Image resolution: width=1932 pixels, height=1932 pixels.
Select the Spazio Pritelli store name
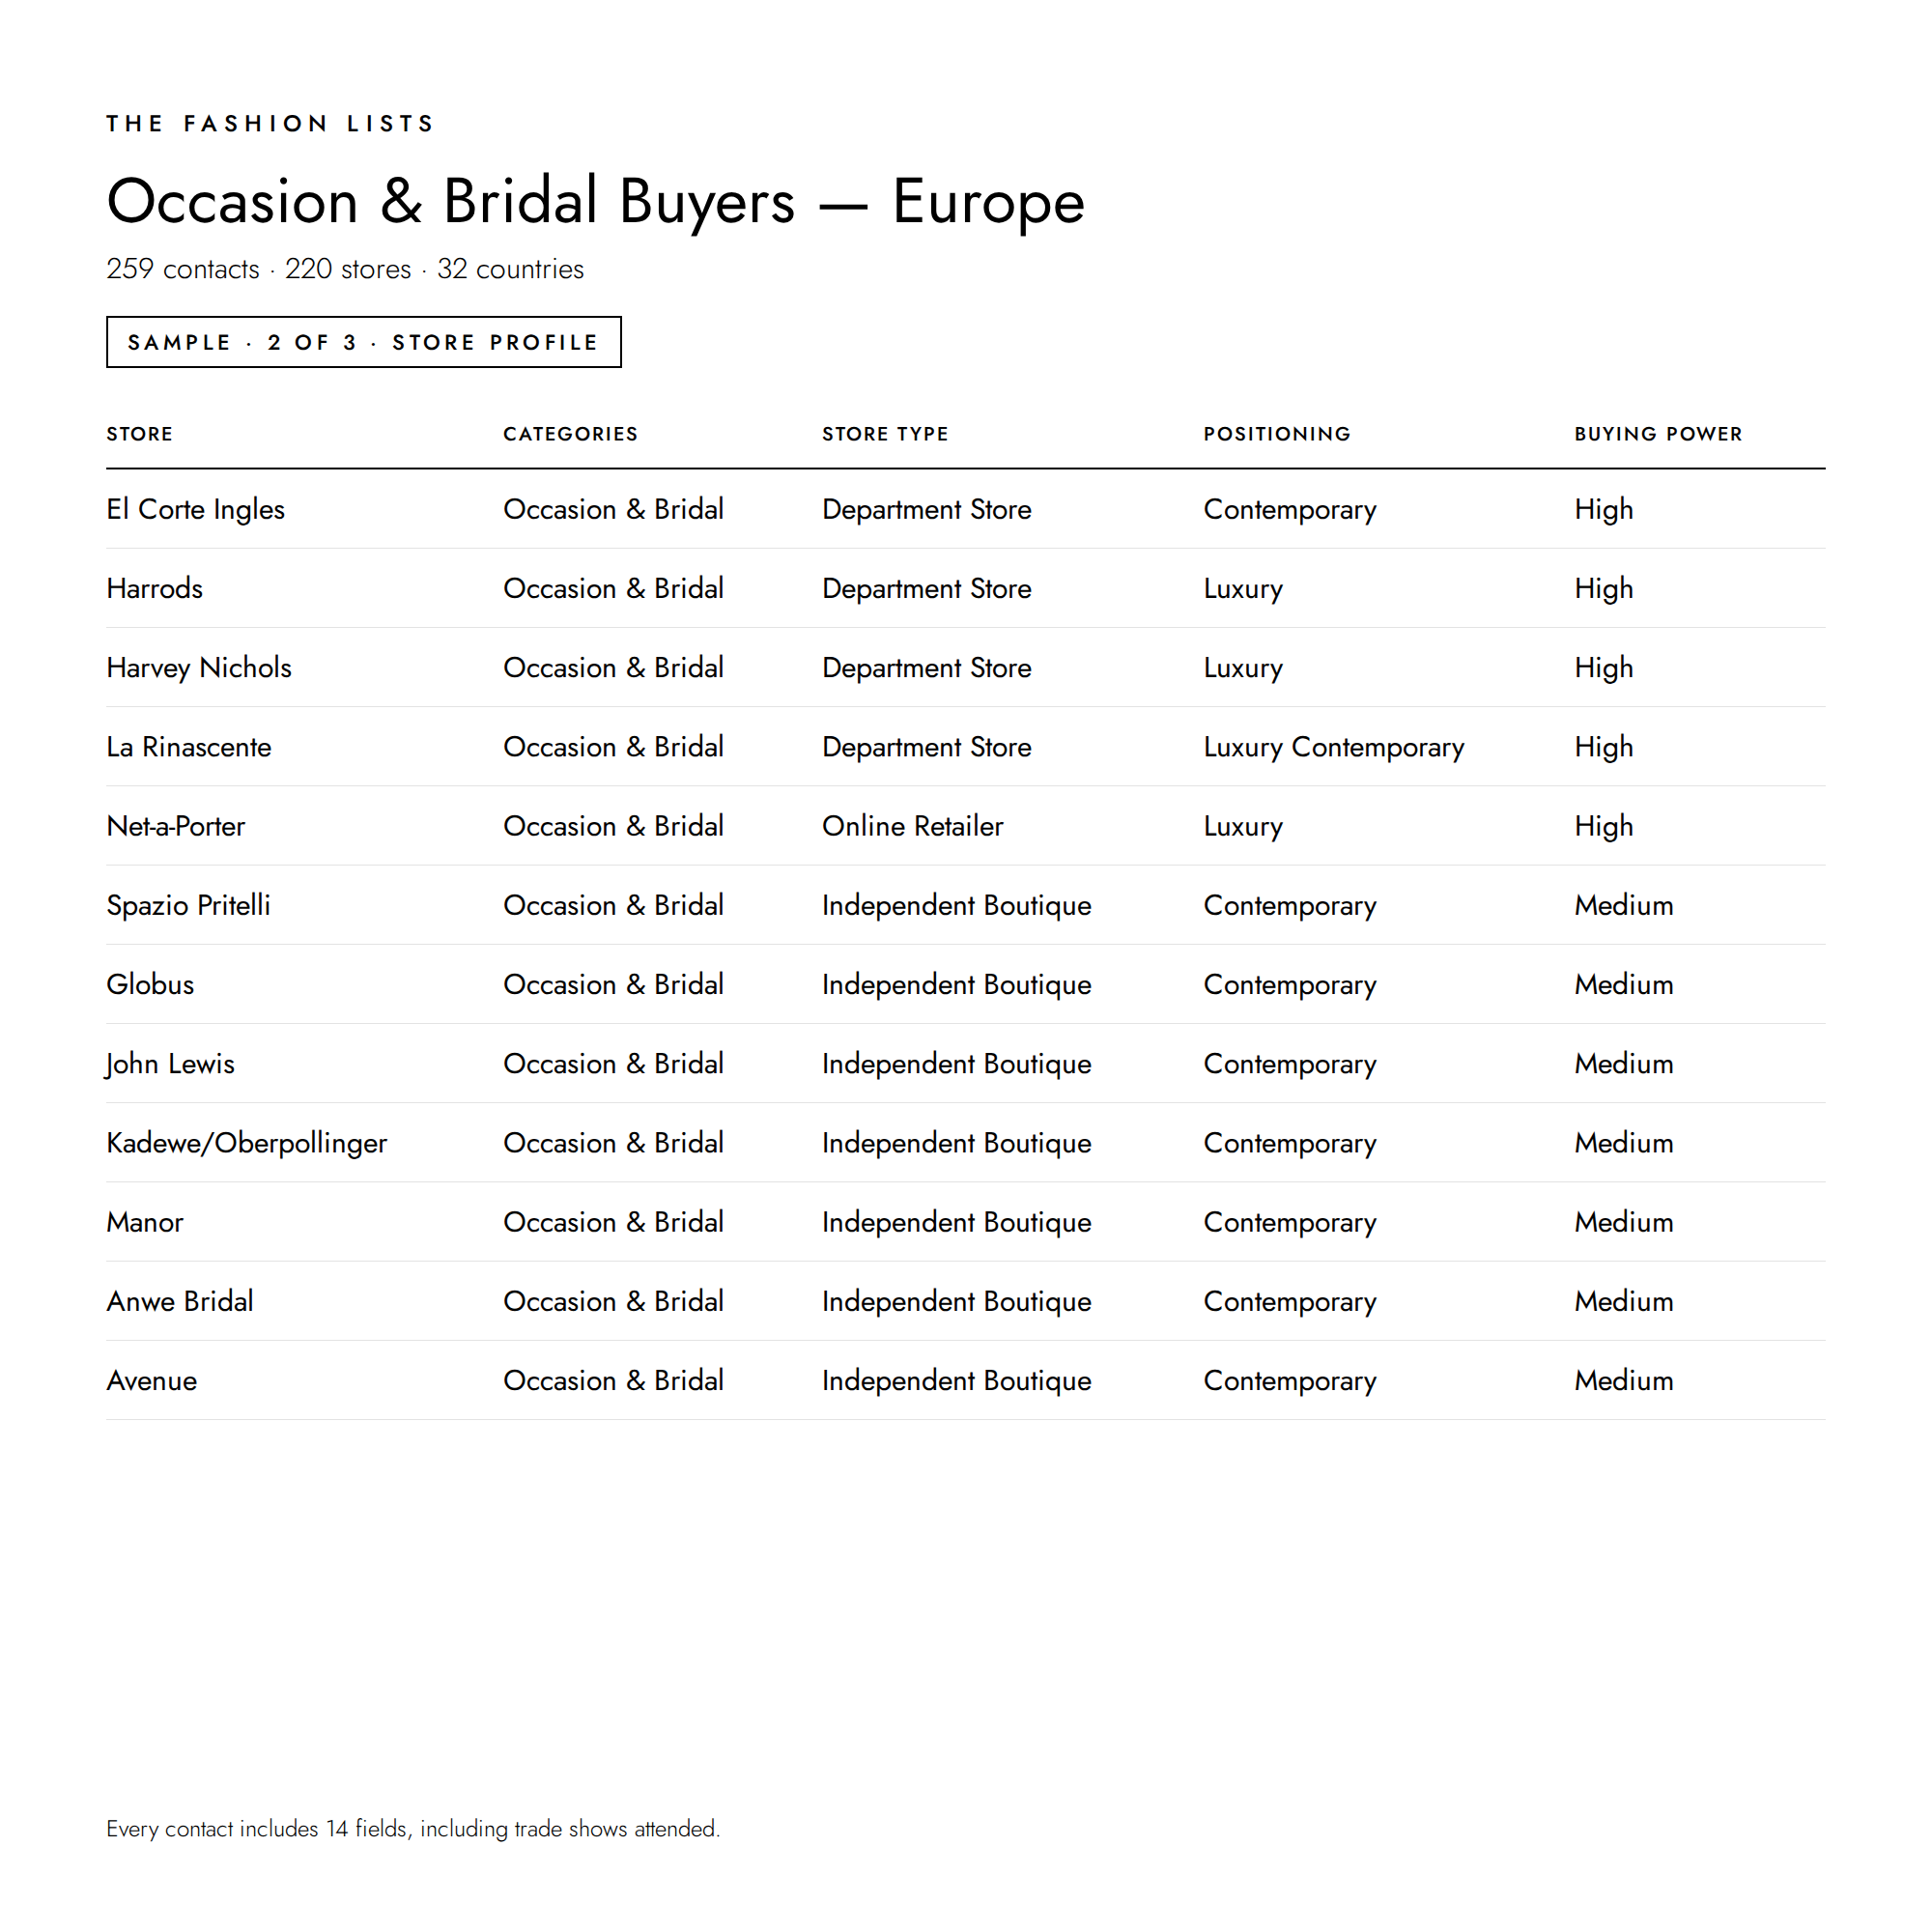189,905
